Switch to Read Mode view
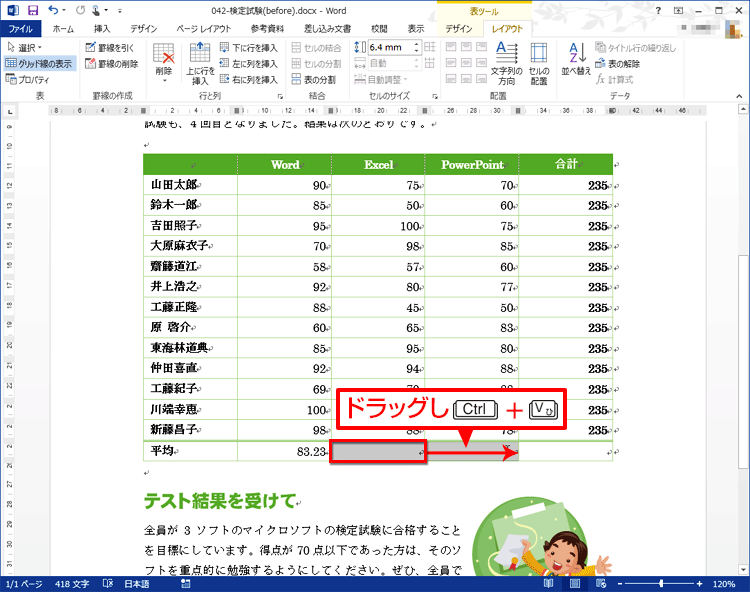The height and width of the screenshot is (592, 750). pos(549,584)
